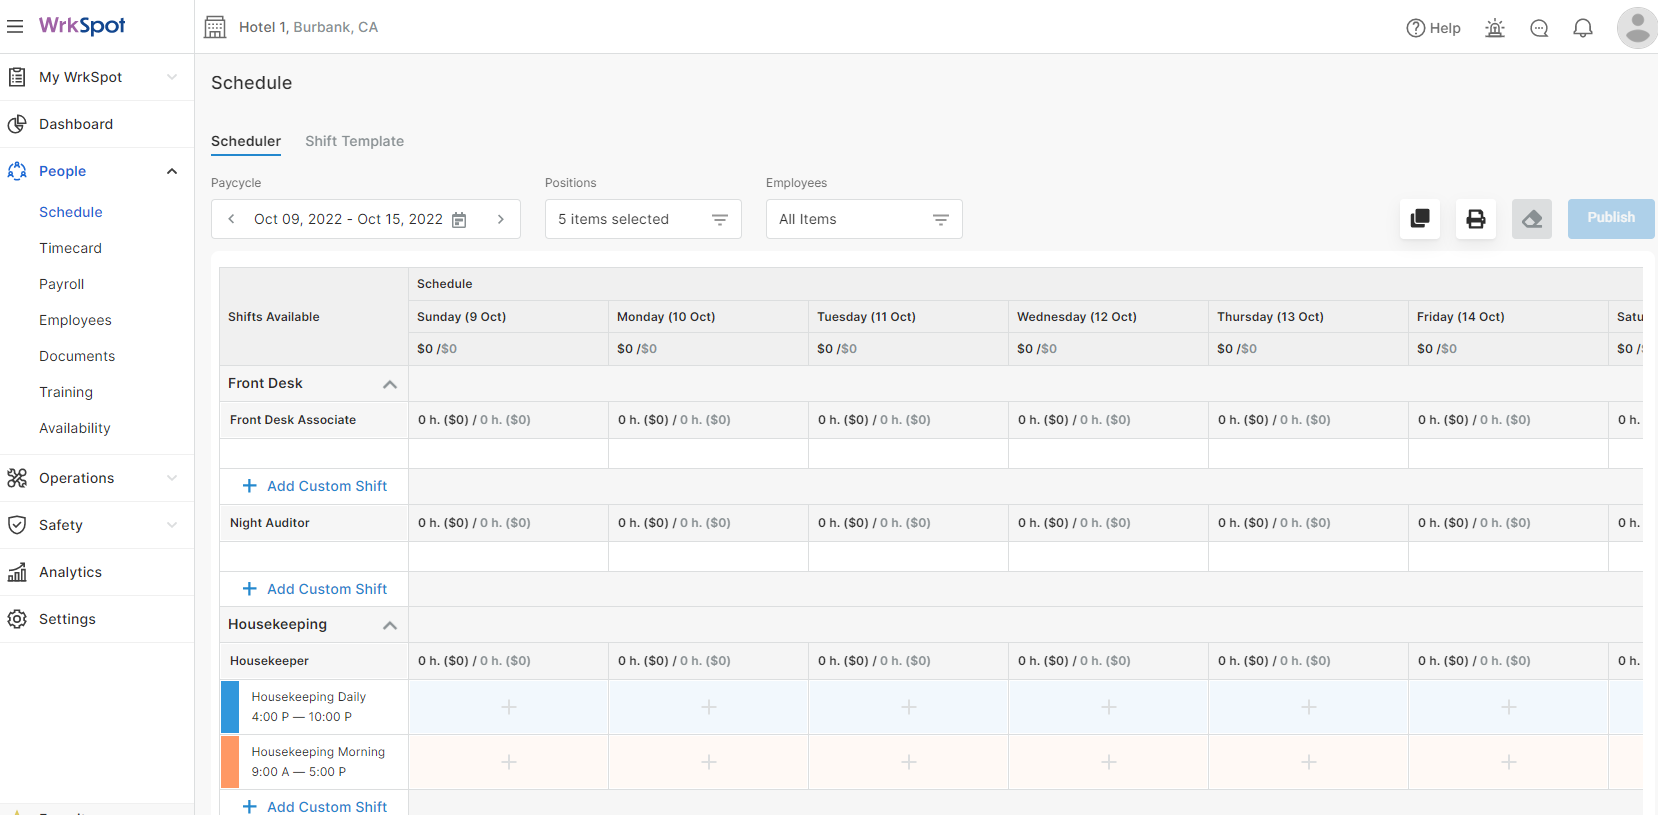
Task: Go to previous paycycle week arrow
Action: pyautogui.click(x=231, y=219)
